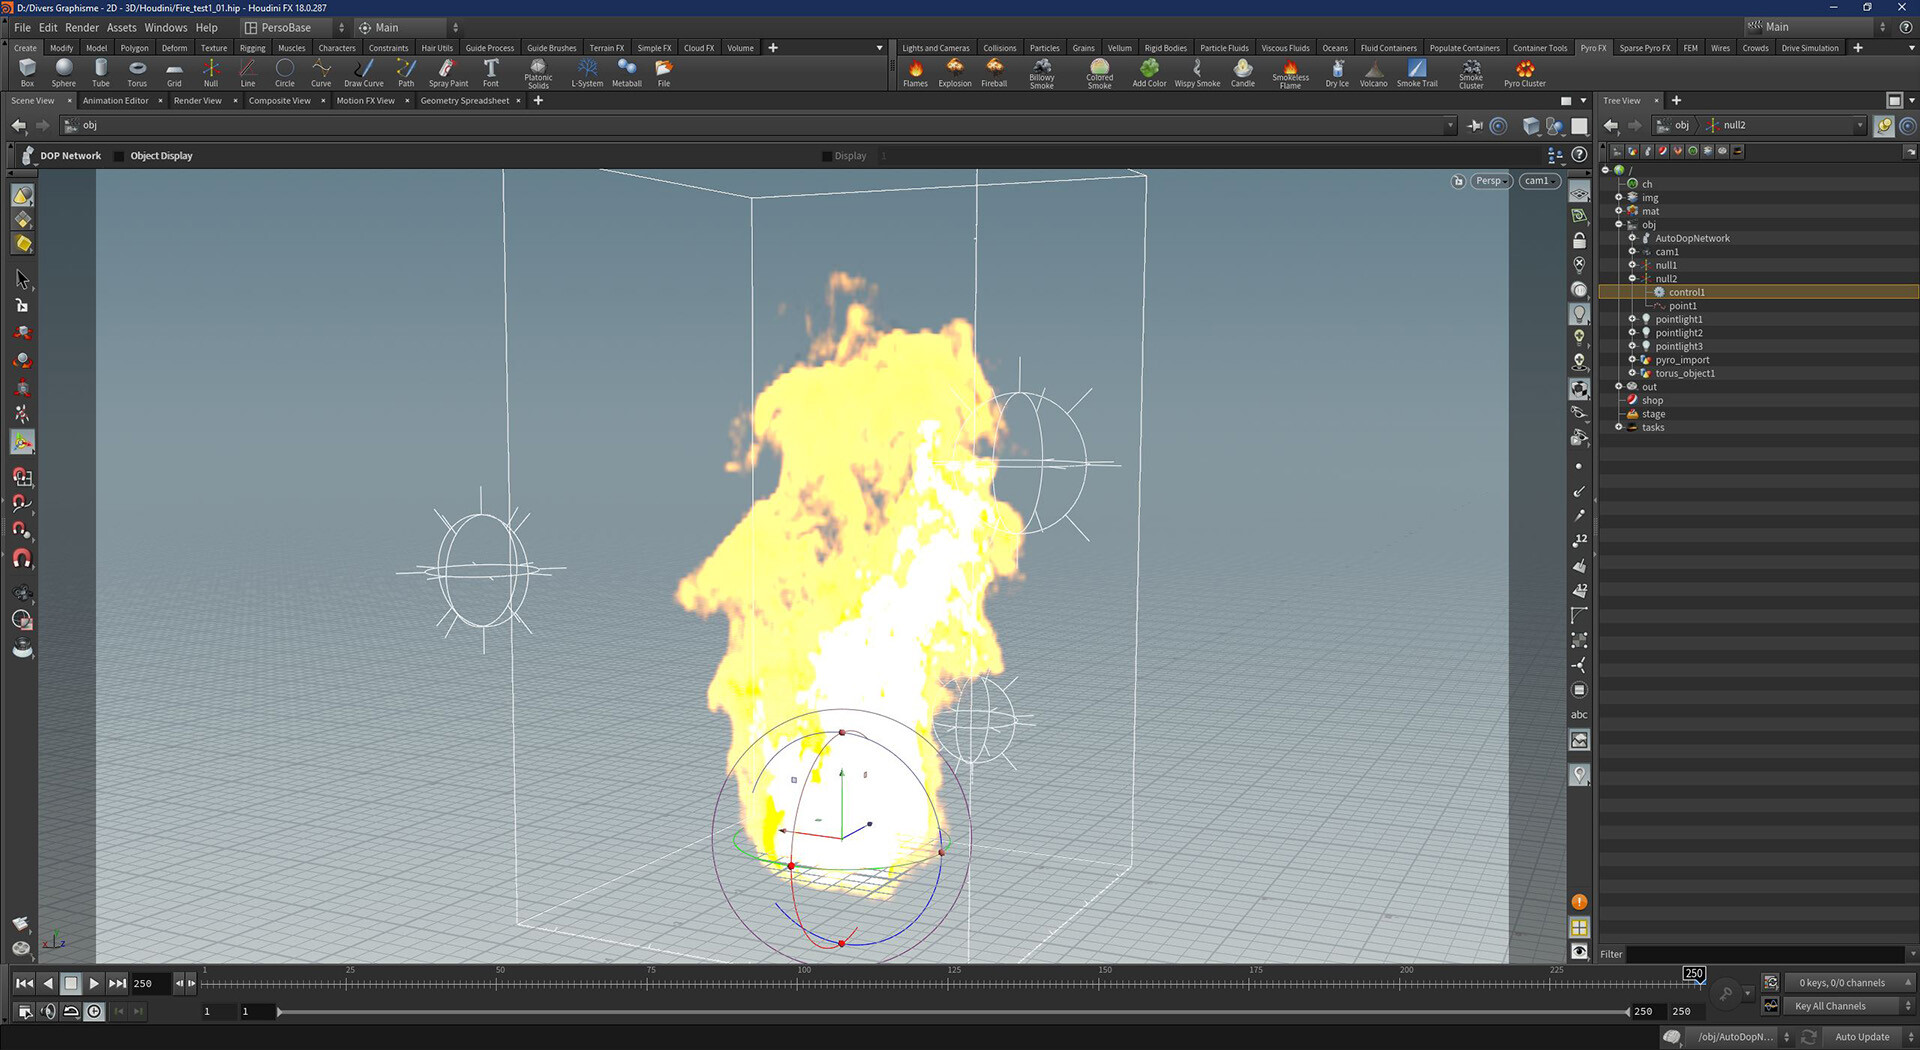Viewport: 1920px width, 1050px height.
Task: Click the current frame number field
Action: point(150,983)
